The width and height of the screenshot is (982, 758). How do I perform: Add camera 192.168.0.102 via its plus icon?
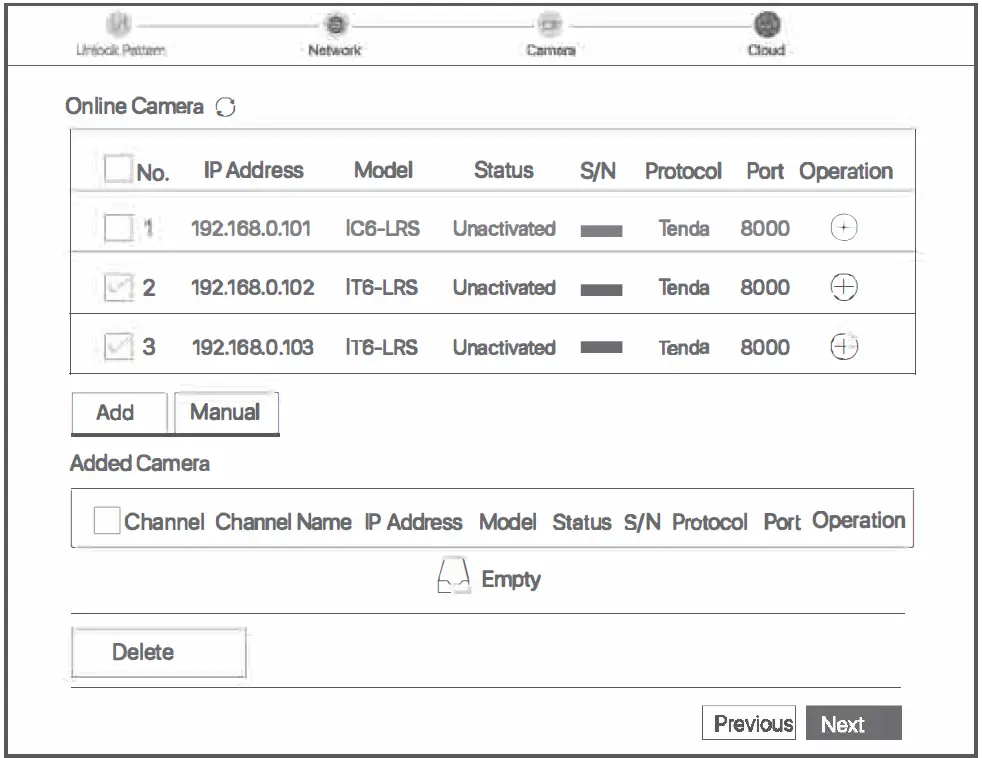tap(845, 288)
